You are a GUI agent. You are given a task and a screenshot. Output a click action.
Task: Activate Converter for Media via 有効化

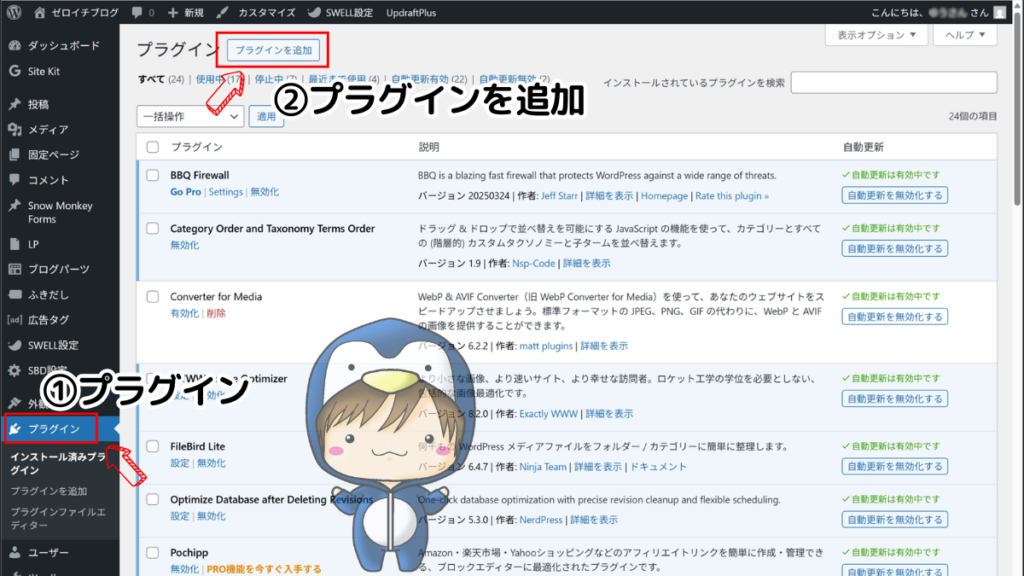point(184,313)
